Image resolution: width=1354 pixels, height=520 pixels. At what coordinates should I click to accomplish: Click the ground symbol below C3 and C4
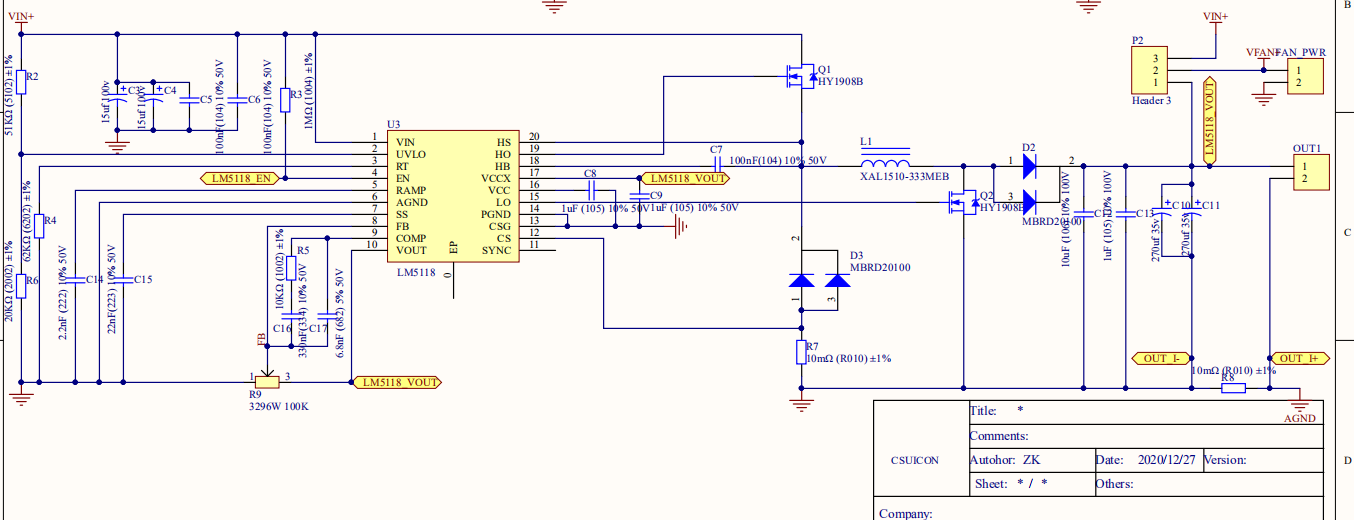click(x=118, y=146)
